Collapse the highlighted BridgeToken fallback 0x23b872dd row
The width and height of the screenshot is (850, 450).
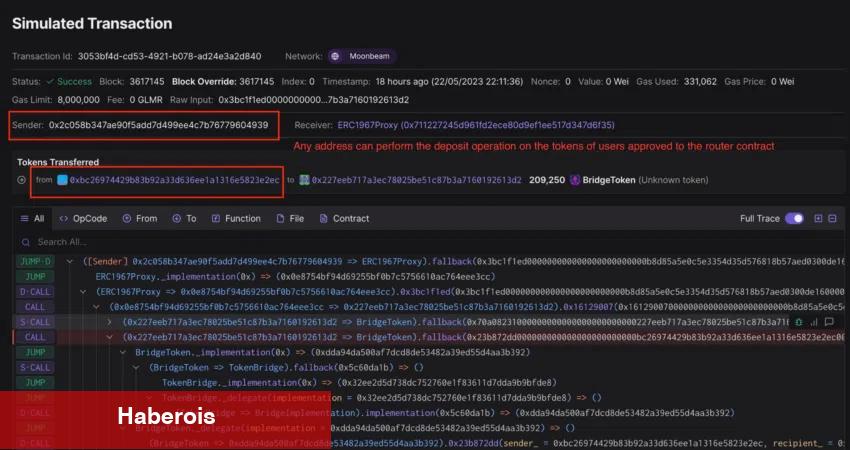[110, 337]
